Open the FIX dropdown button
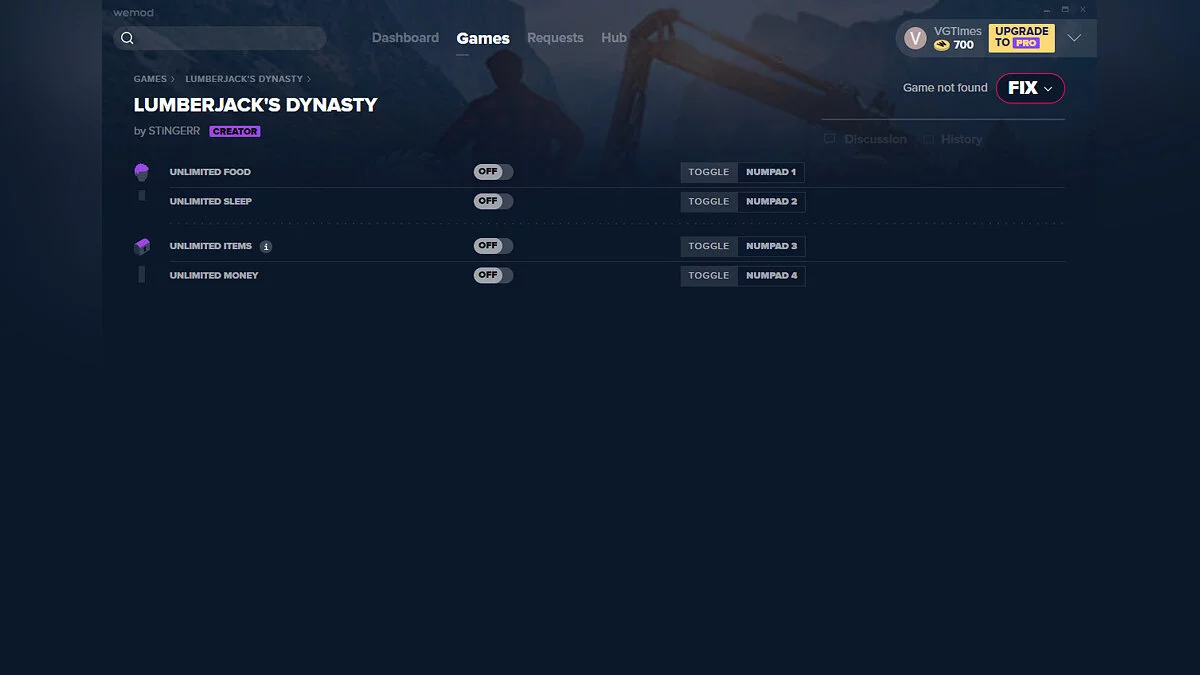 1030,88
